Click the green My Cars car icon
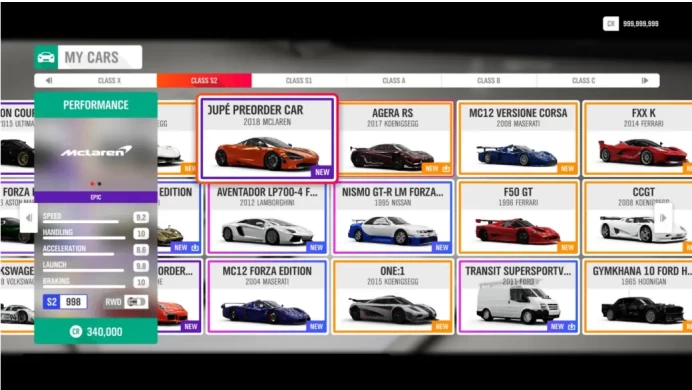Image resolution: width=692 pixels, height=390 pixels. tap(46, 57)
